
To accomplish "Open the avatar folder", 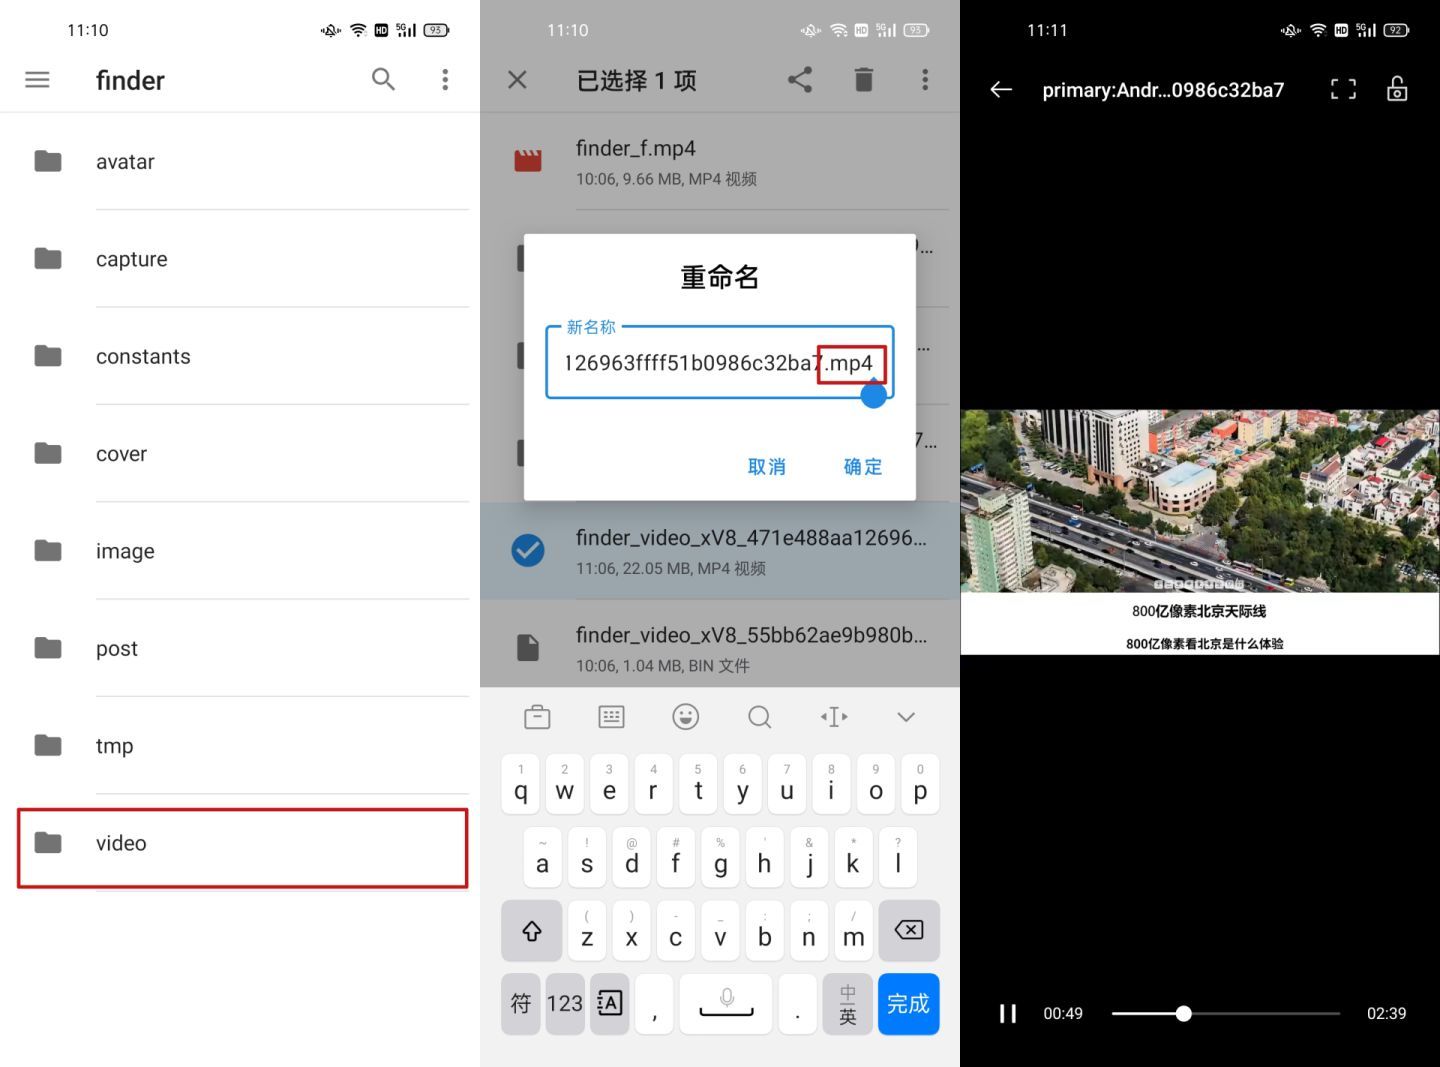I will coord(240,162).
